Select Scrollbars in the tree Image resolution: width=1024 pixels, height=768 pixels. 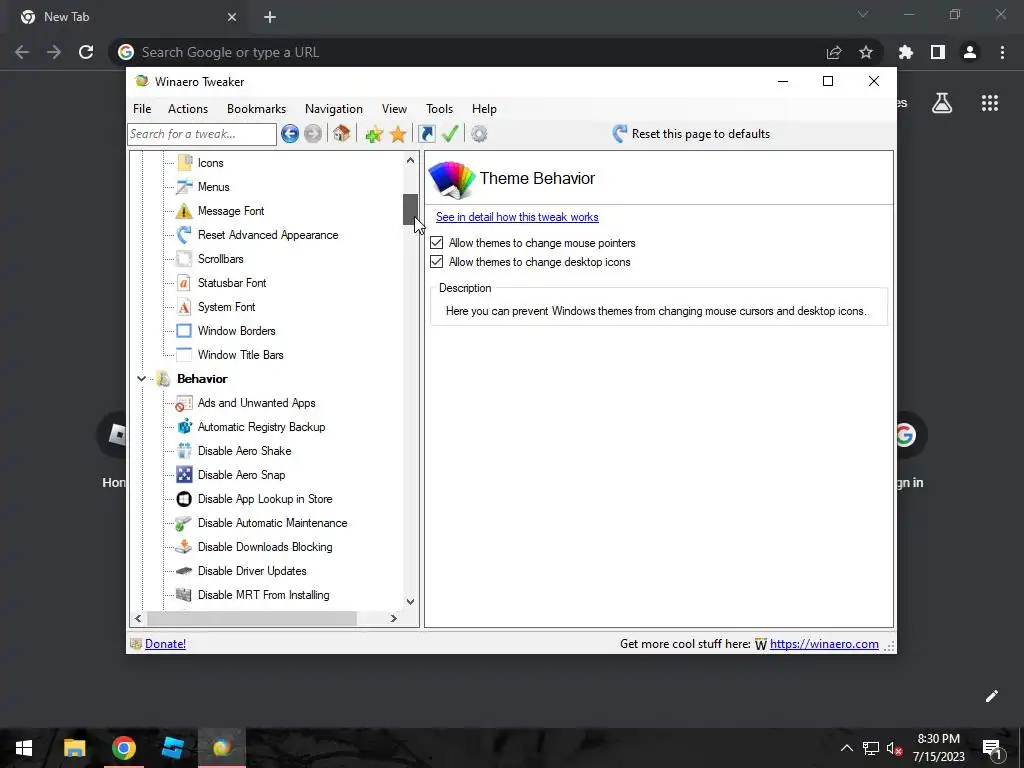(x=221, y=259)
